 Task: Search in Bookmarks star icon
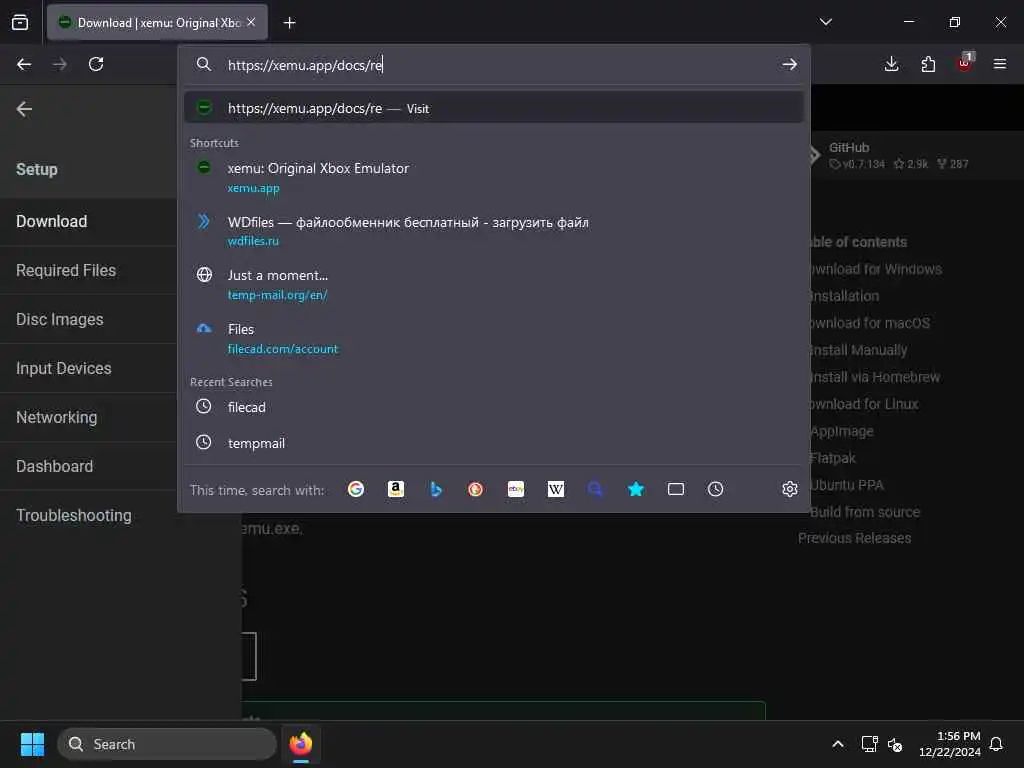(635, 489)
